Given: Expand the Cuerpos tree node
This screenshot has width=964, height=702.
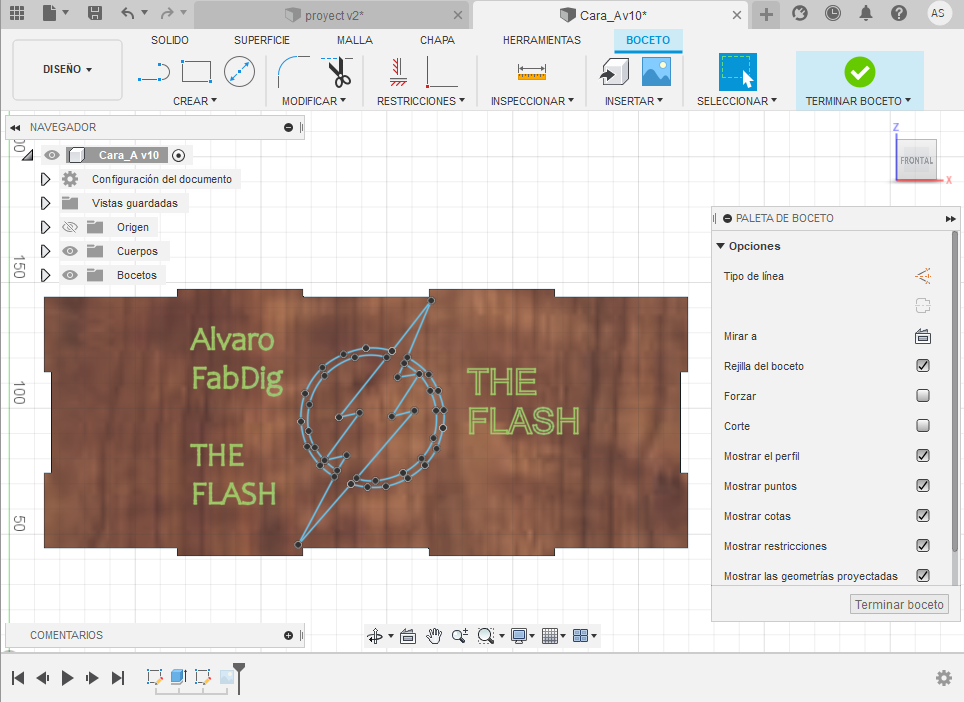Looking at the screenshot, I should click(45, 251).
